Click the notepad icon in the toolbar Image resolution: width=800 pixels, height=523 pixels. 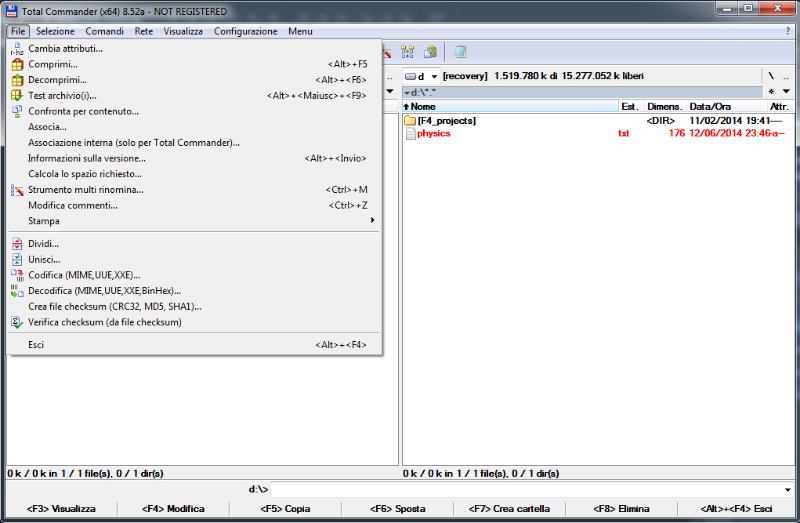[460, 52]
